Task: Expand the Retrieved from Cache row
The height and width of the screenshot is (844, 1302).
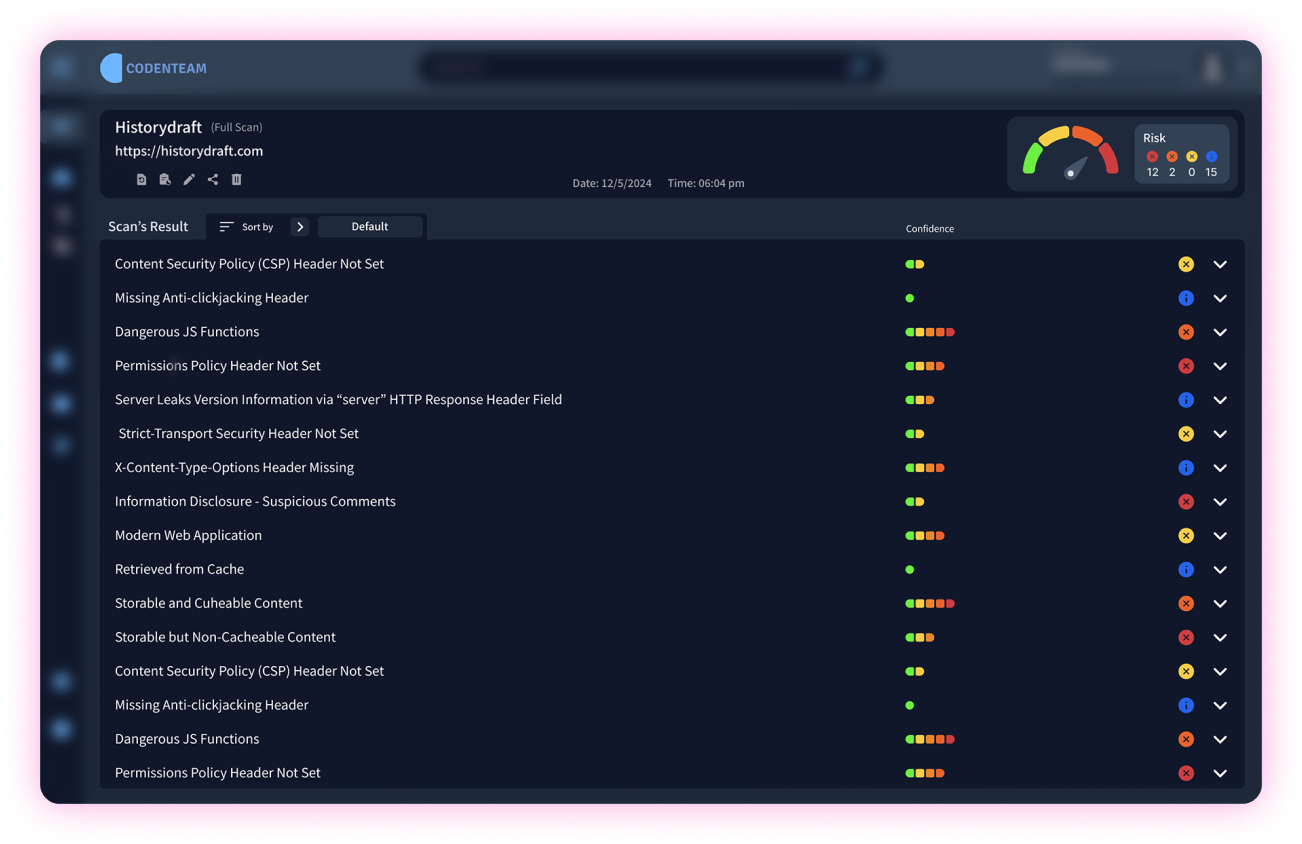Action: click(x=1220, y=570)
